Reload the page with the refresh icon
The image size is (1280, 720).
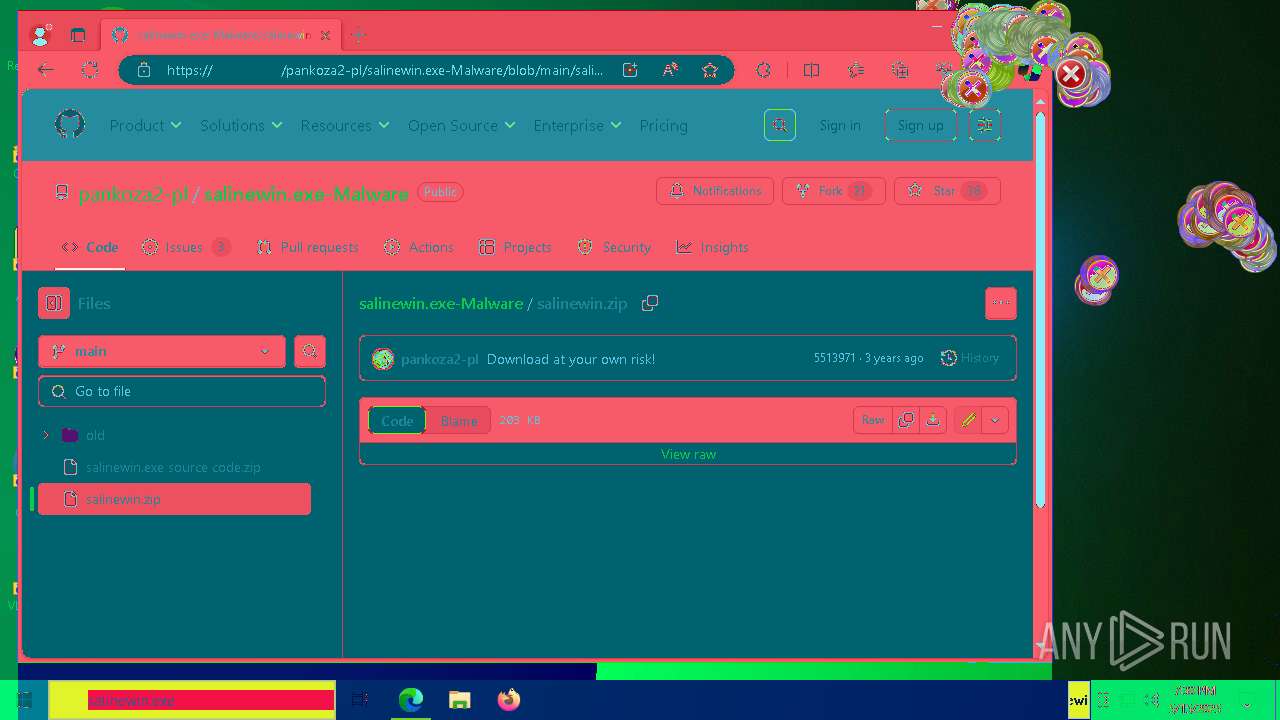click(x=90, y=70)
